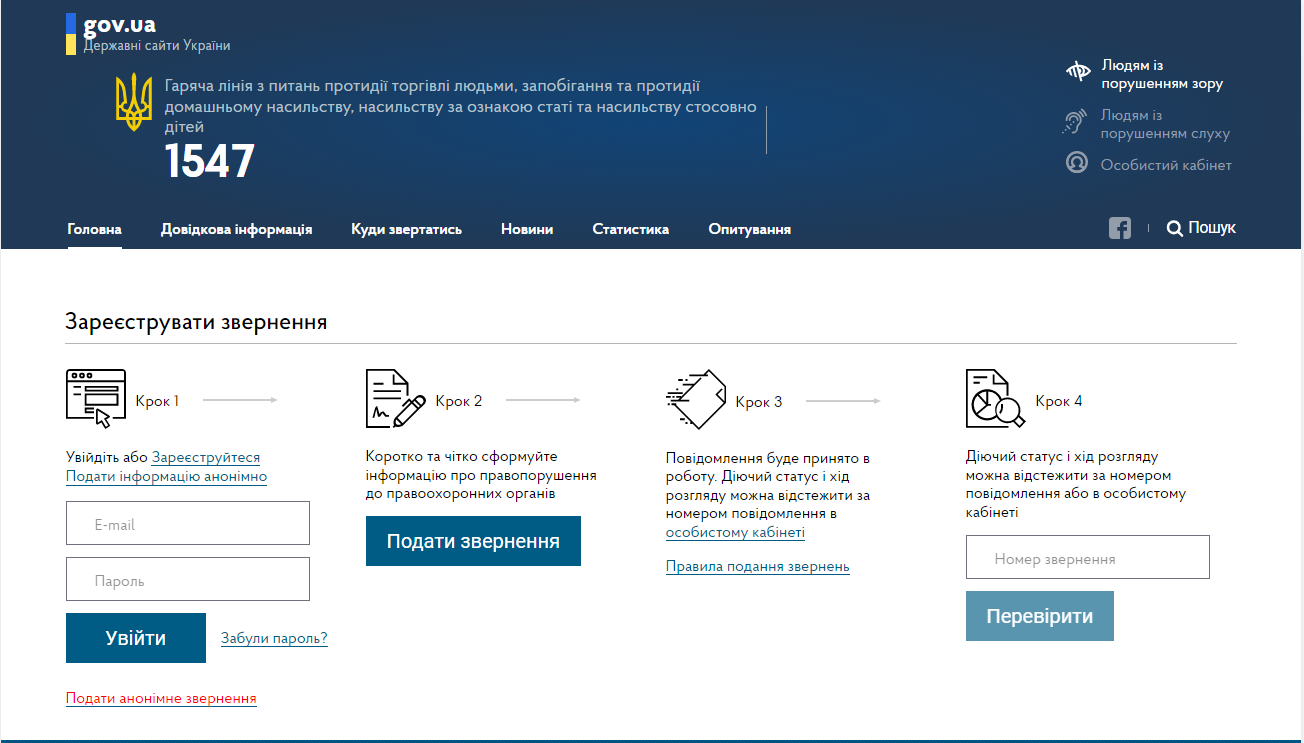1304x743 pixels.
Task: Click the Крок 3 flying envelope icon
Action: point(695,398)
